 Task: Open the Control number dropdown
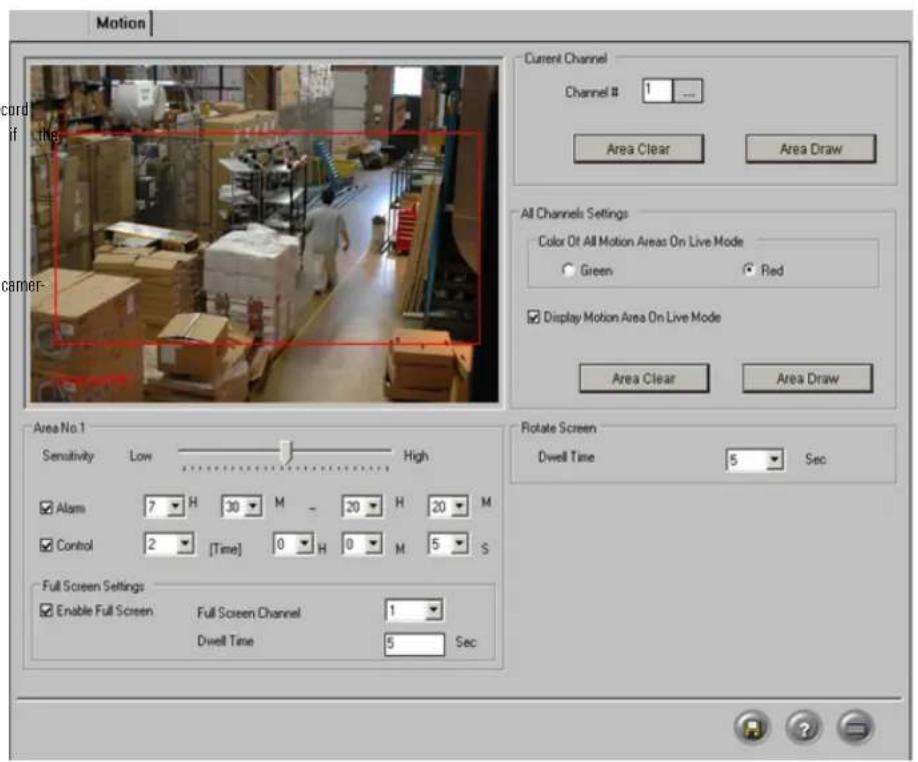click(x=184, y=544)
